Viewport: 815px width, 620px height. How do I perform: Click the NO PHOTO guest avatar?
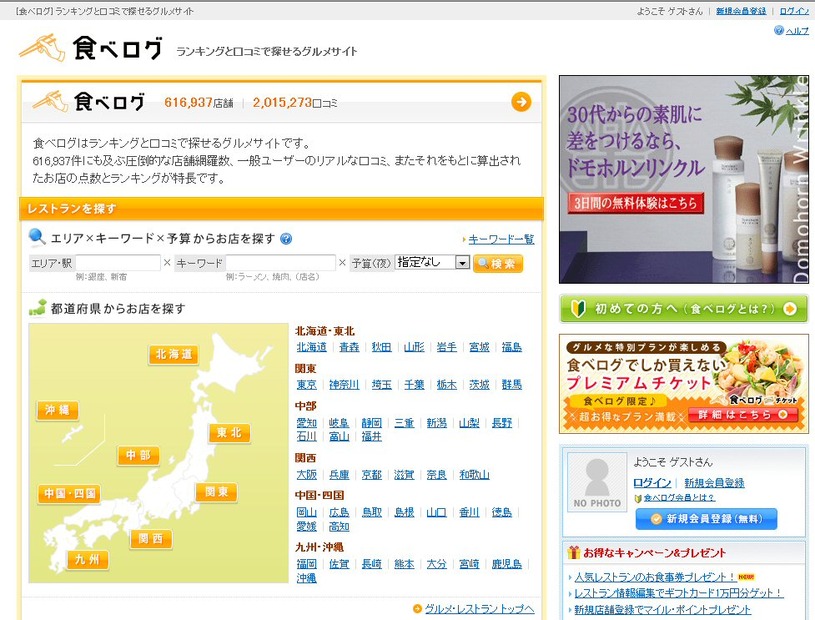pyautogui.click(x=597, y=482)
